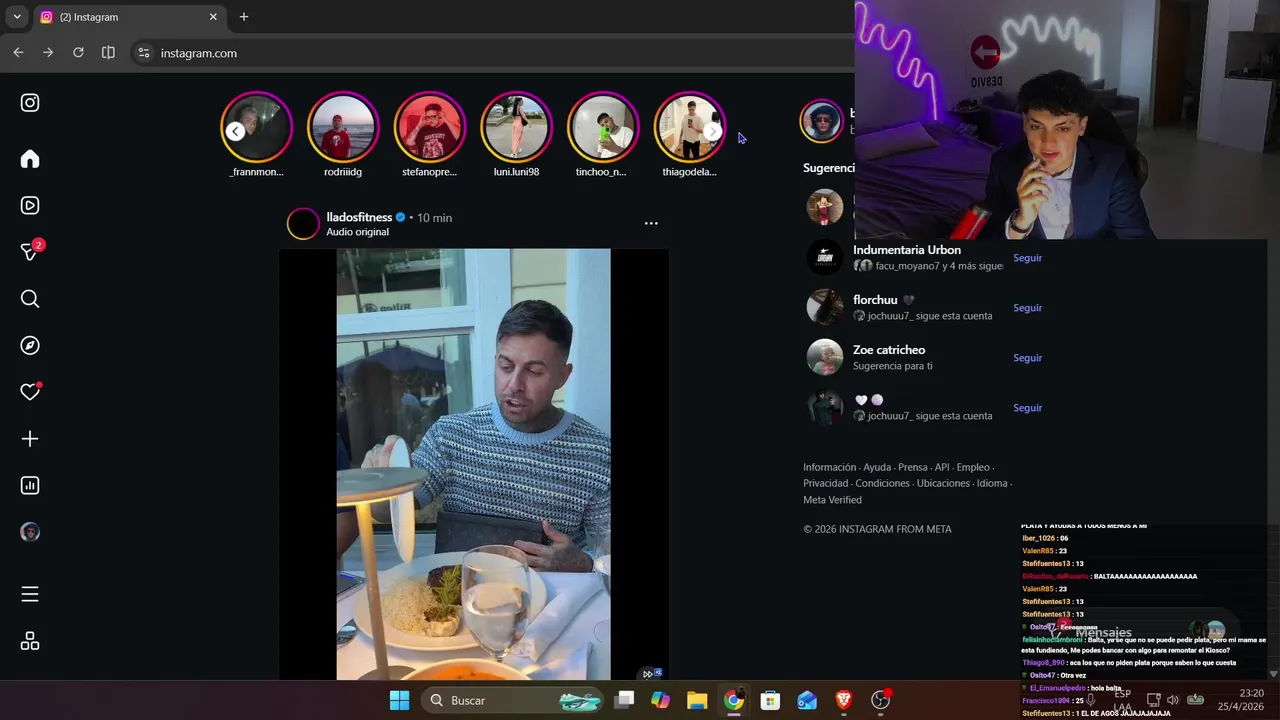Open Explore compass icon

coord(30,345)
